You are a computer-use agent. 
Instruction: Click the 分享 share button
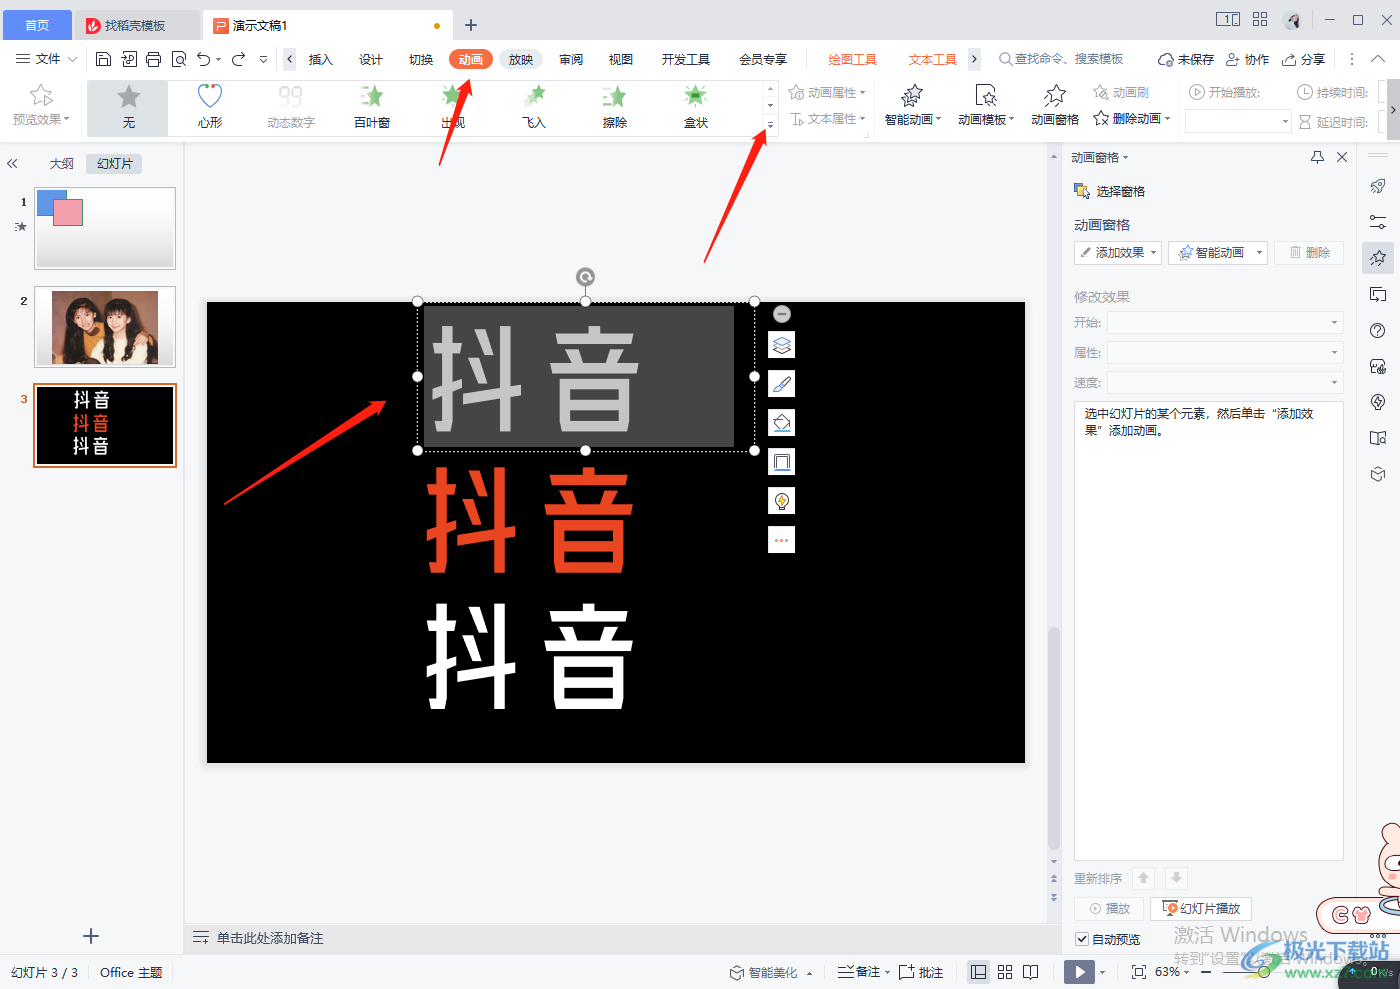[x=1304, y=59]
